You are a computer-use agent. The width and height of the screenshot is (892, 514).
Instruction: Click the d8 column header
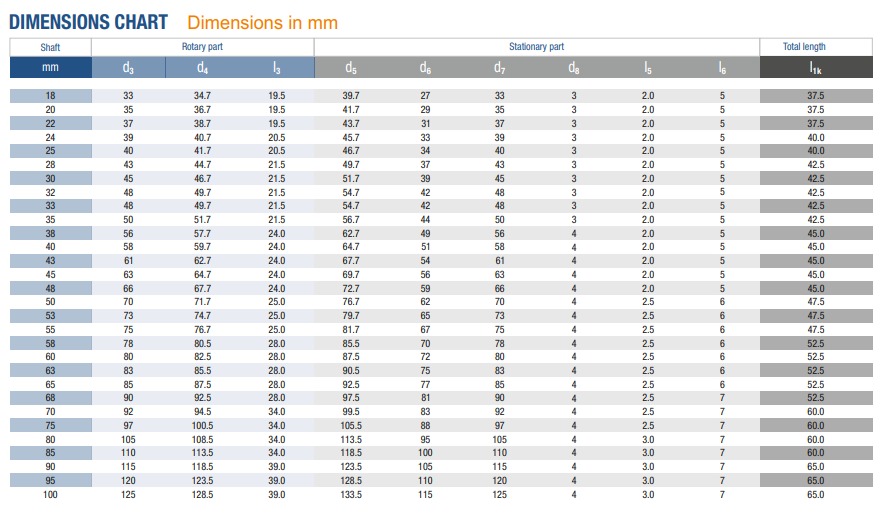point(573,68)
